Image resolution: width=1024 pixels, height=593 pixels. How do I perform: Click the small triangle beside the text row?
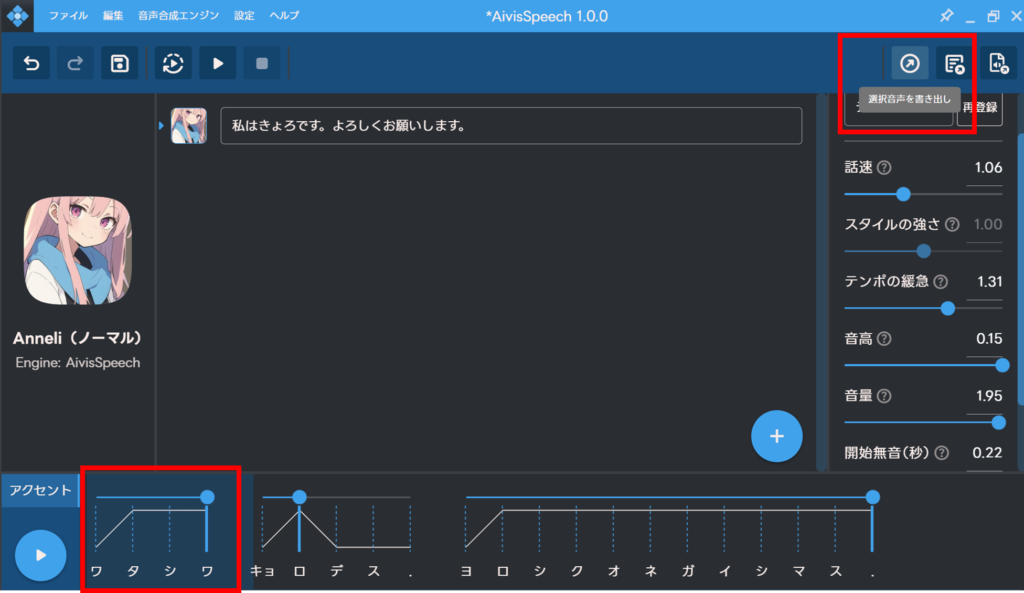161,125
